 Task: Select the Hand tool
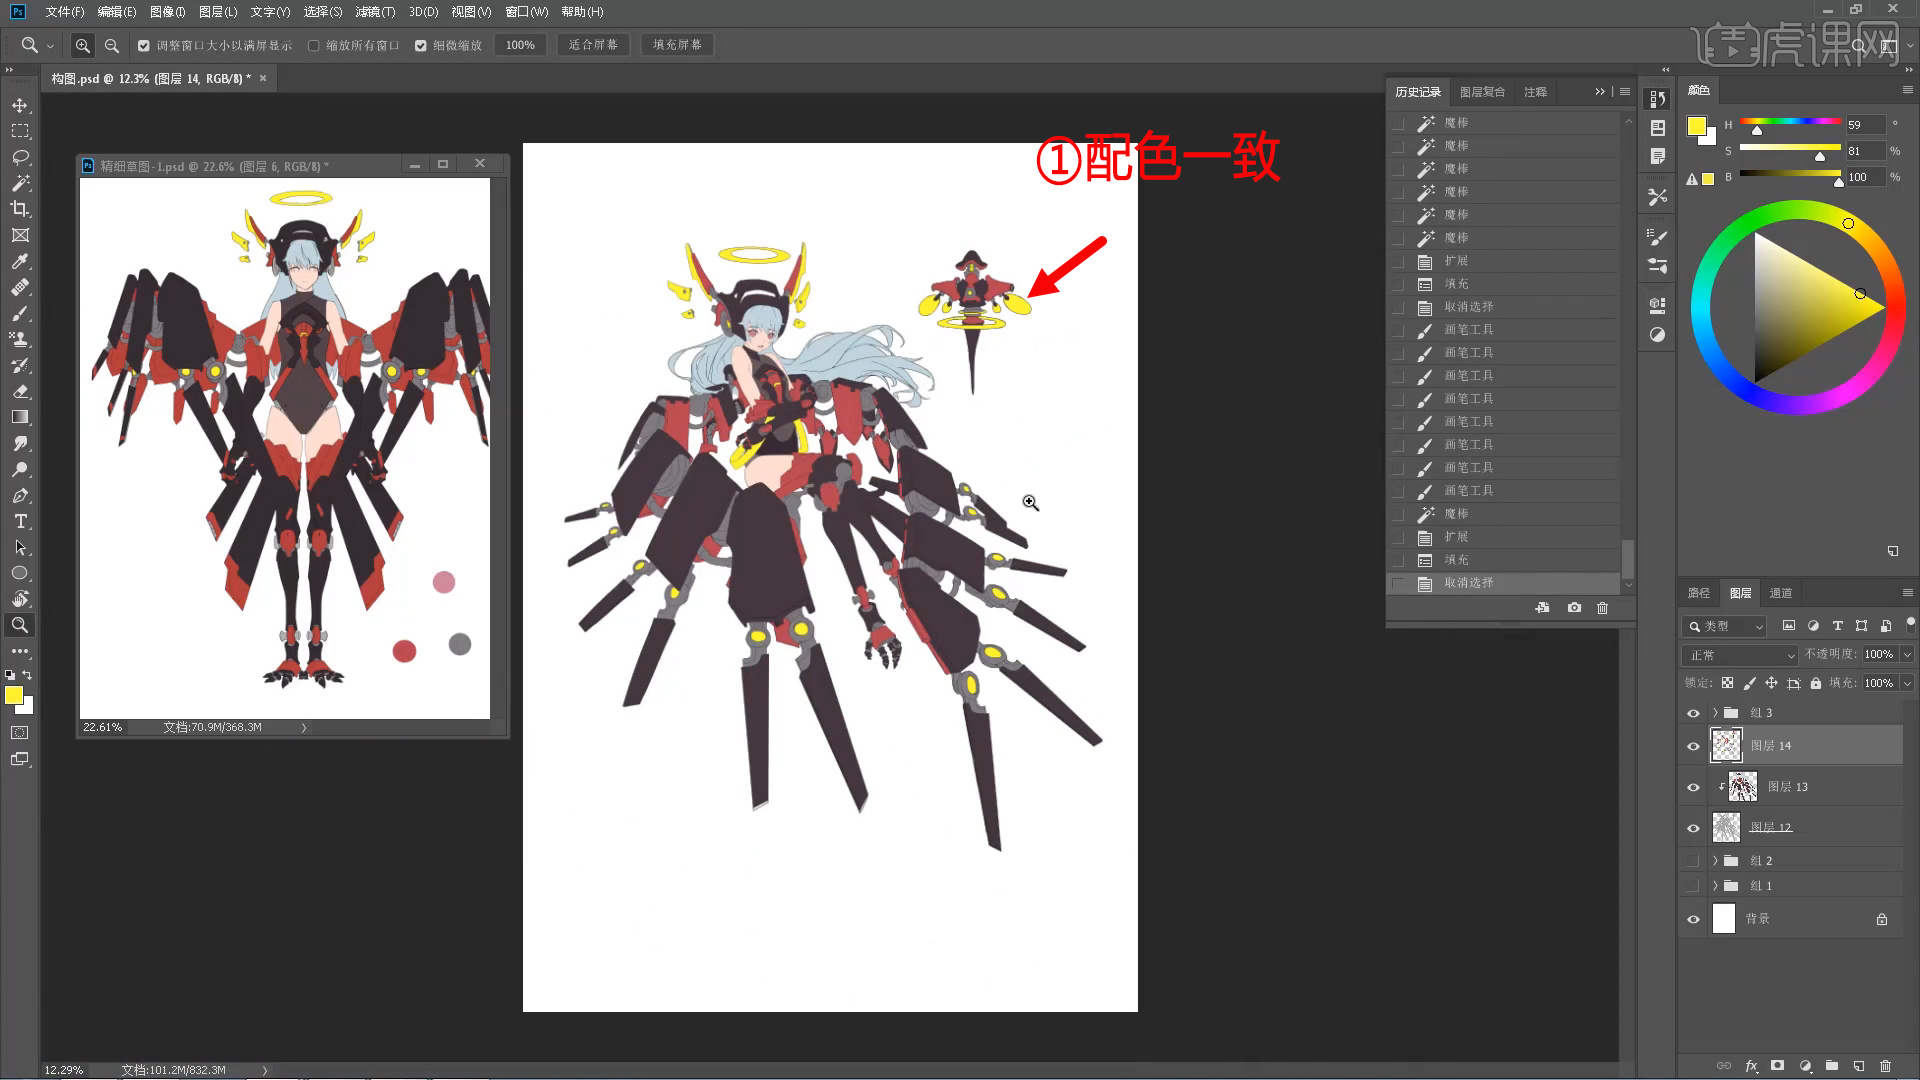(20, 599)
